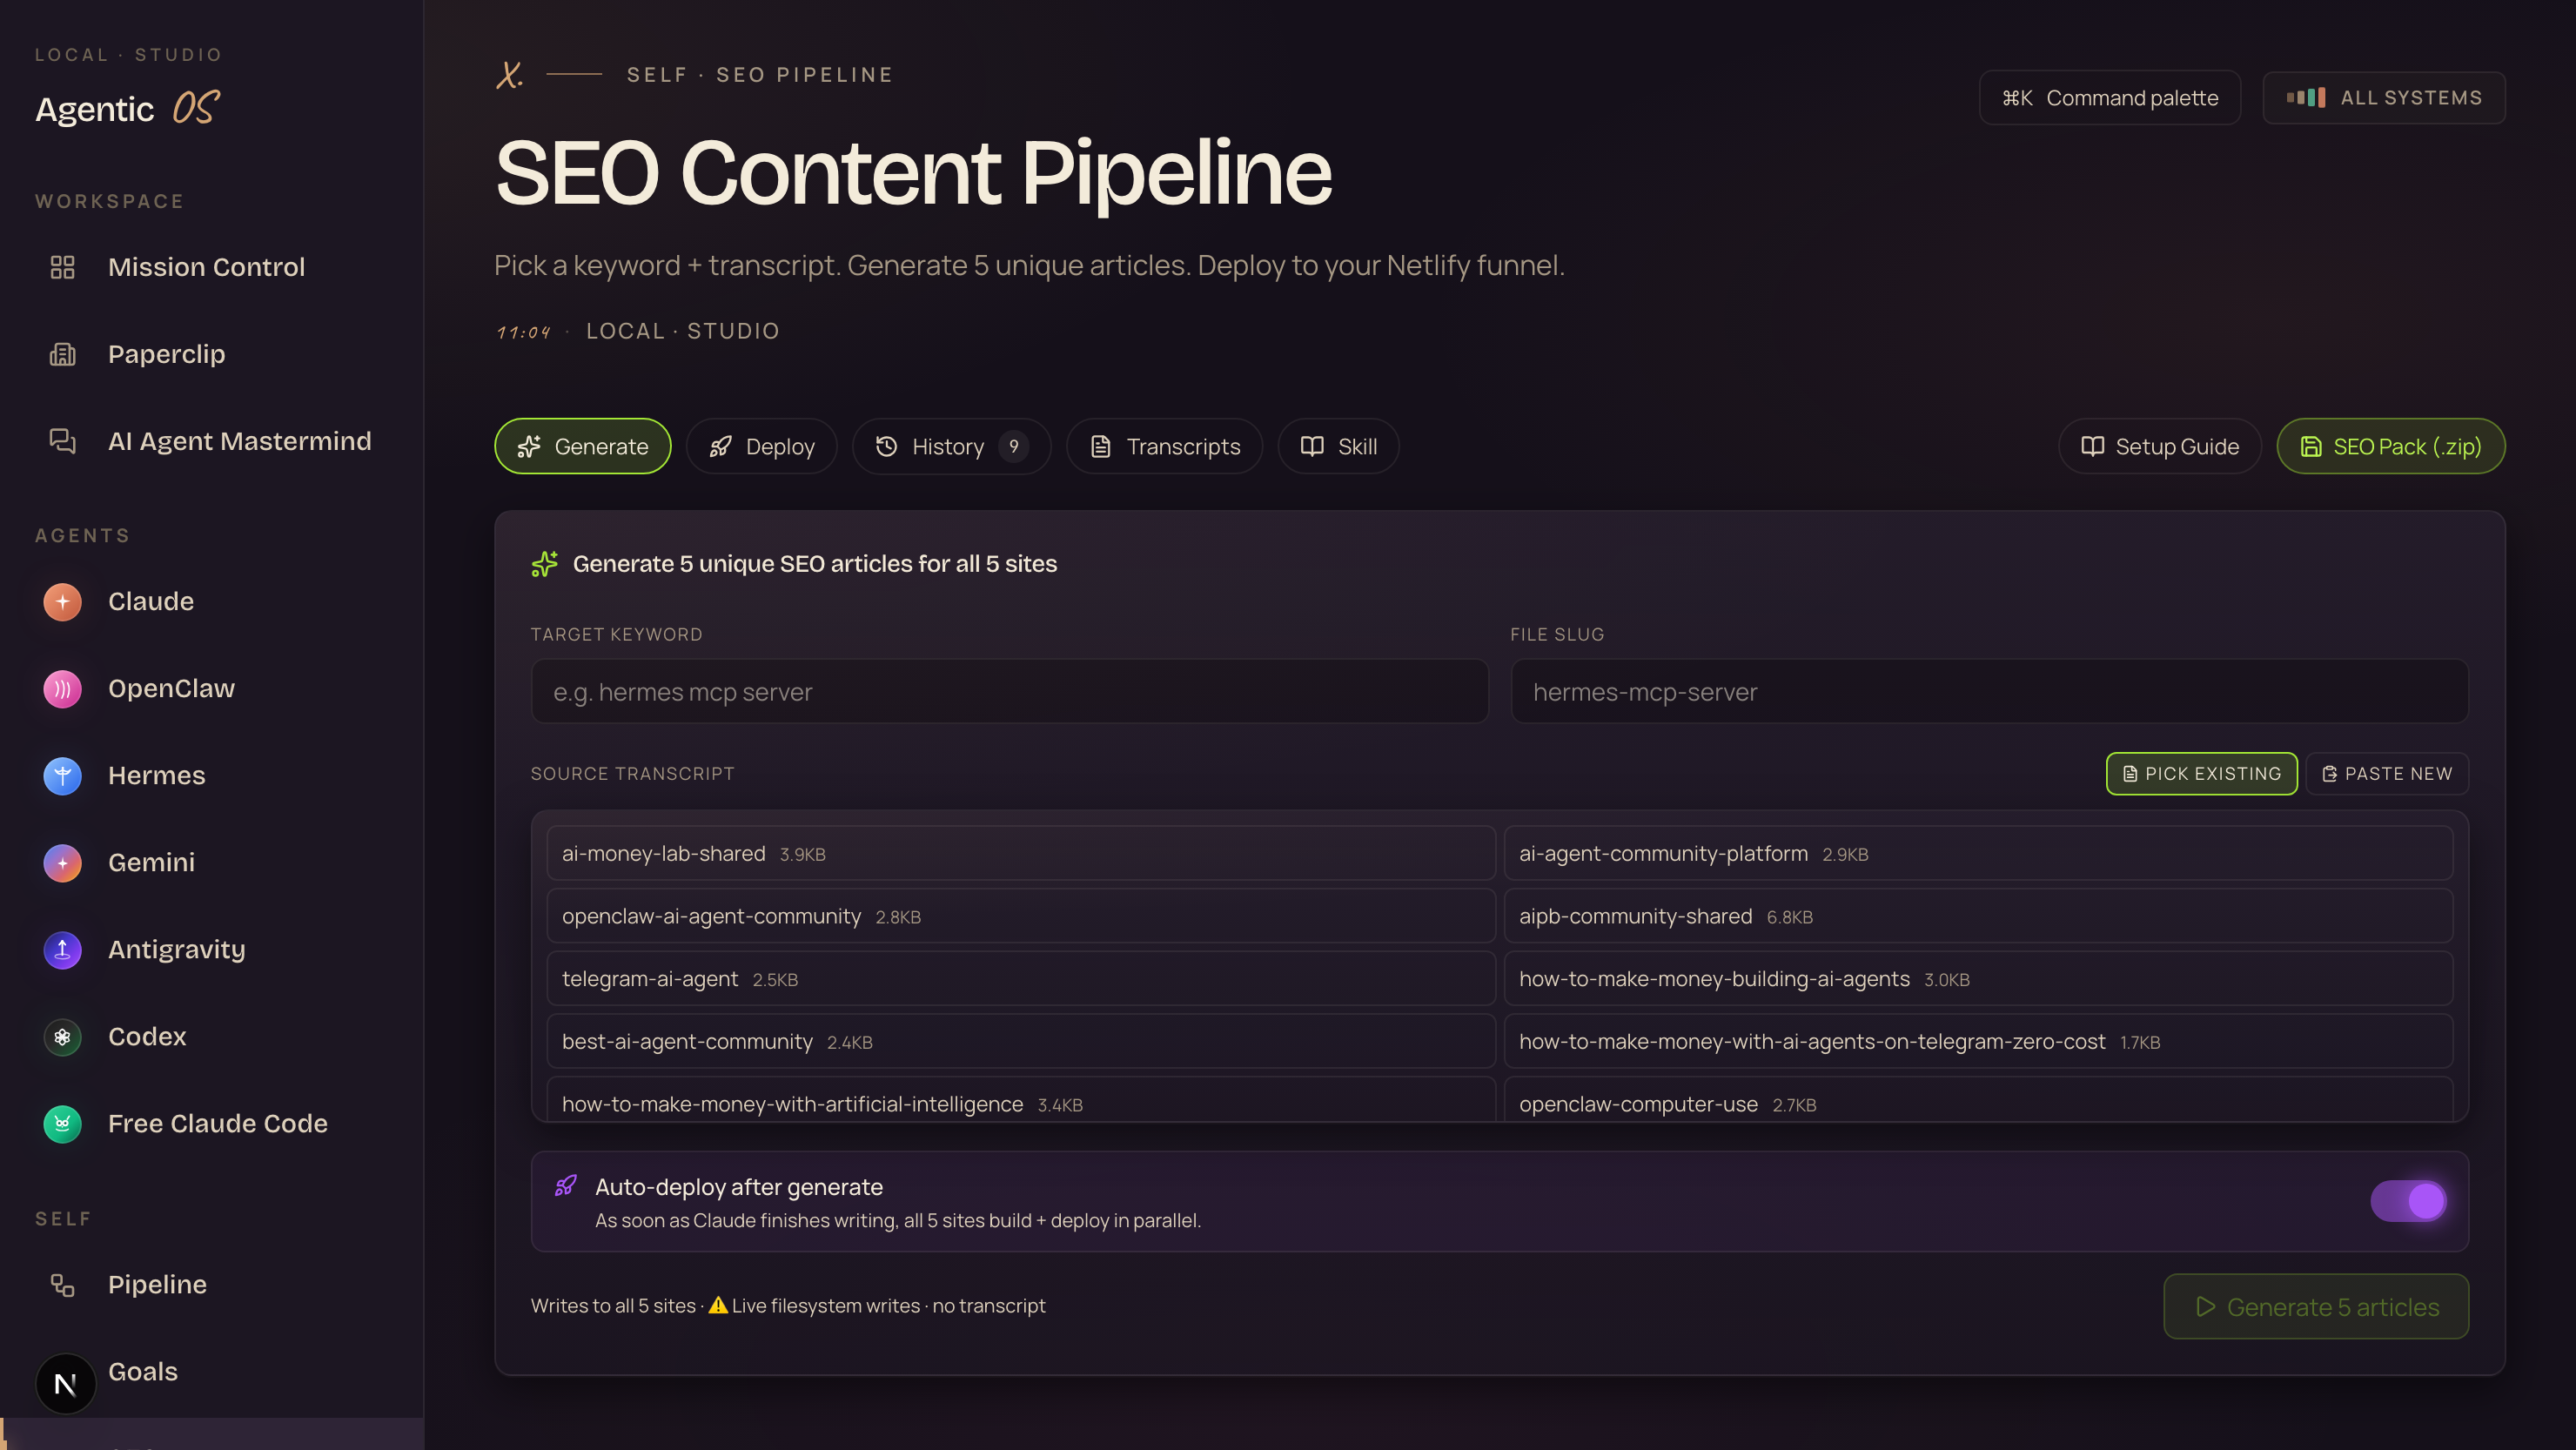This screenshot has width=2576, height=1450.
Task: Click the book icon in Skill tab
Action: click(x=1312, y=447)
